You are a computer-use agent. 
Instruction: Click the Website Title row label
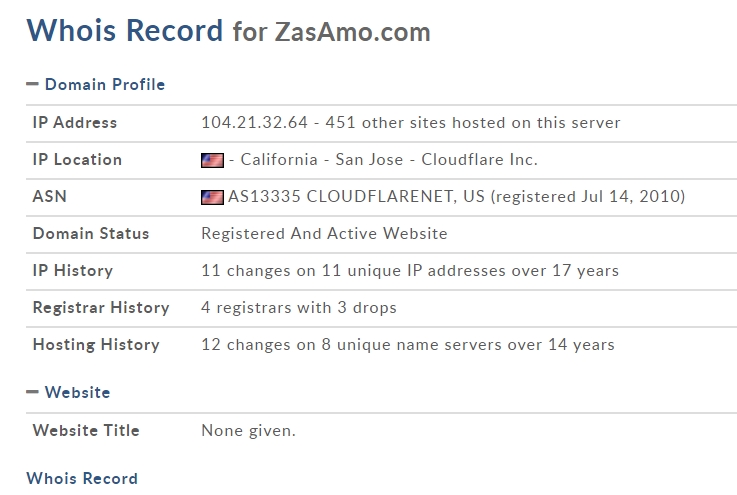86,431
